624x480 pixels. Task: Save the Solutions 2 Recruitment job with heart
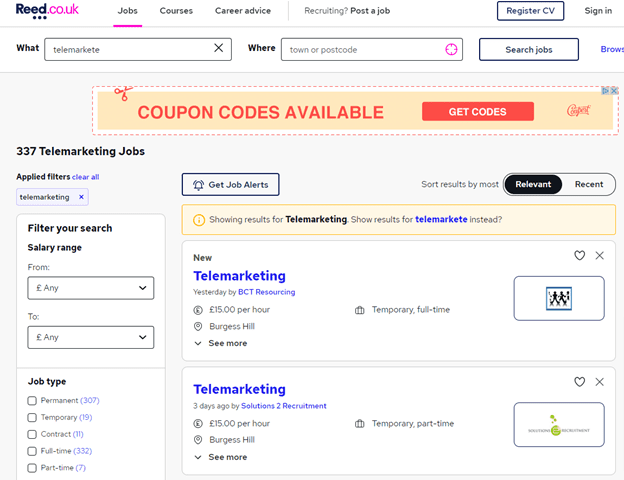[x=579, y=382]
